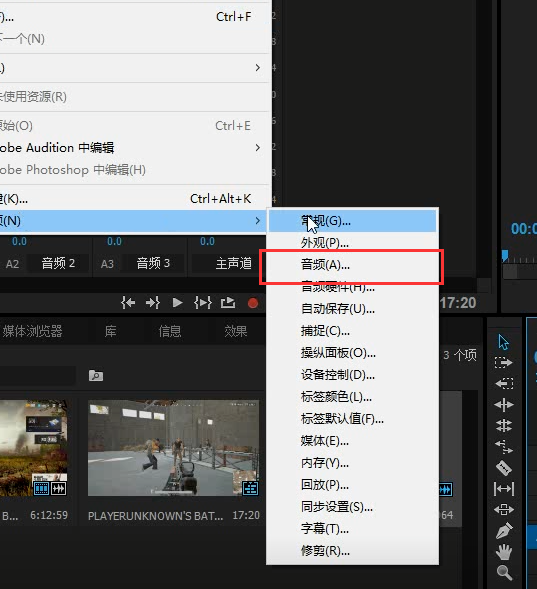The height and width of the screenshot is (589, 537).
Task: Open 常规(G)... preferences
Action: pyautogui.click(x=352, y=221)
